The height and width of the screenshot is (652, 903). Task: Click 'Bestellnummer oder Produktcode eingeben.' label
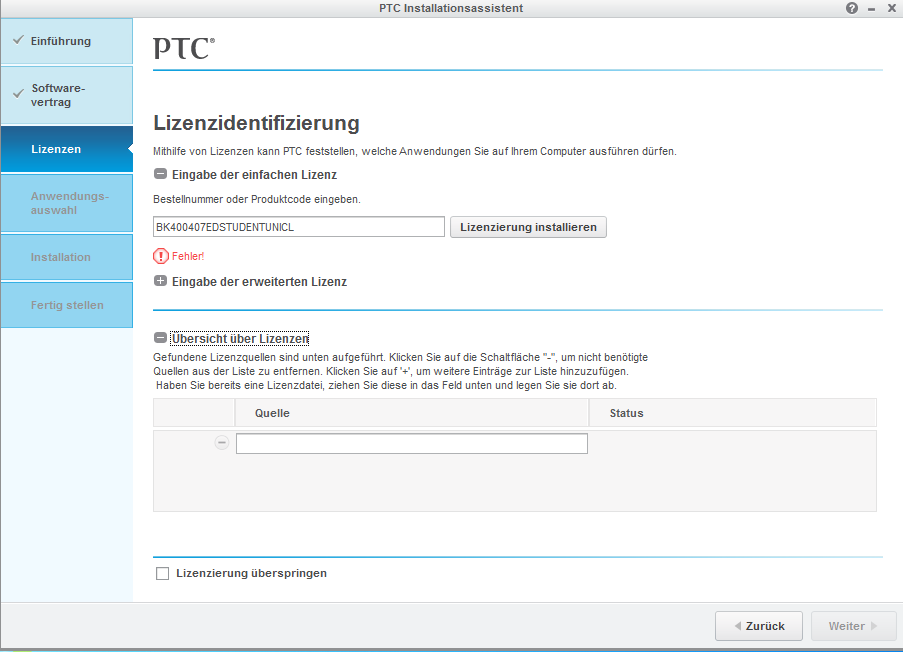click(257, 199)
